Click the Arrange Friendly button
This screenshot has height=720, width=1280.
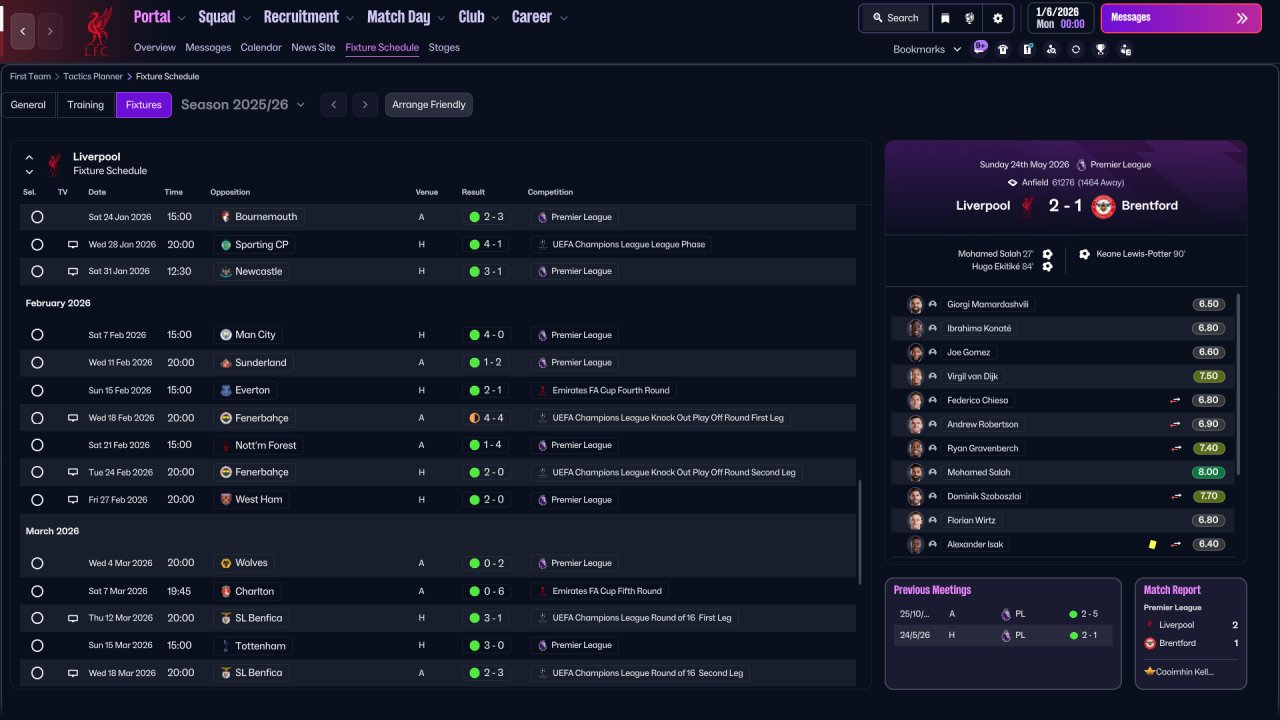[x=429, y=105]
